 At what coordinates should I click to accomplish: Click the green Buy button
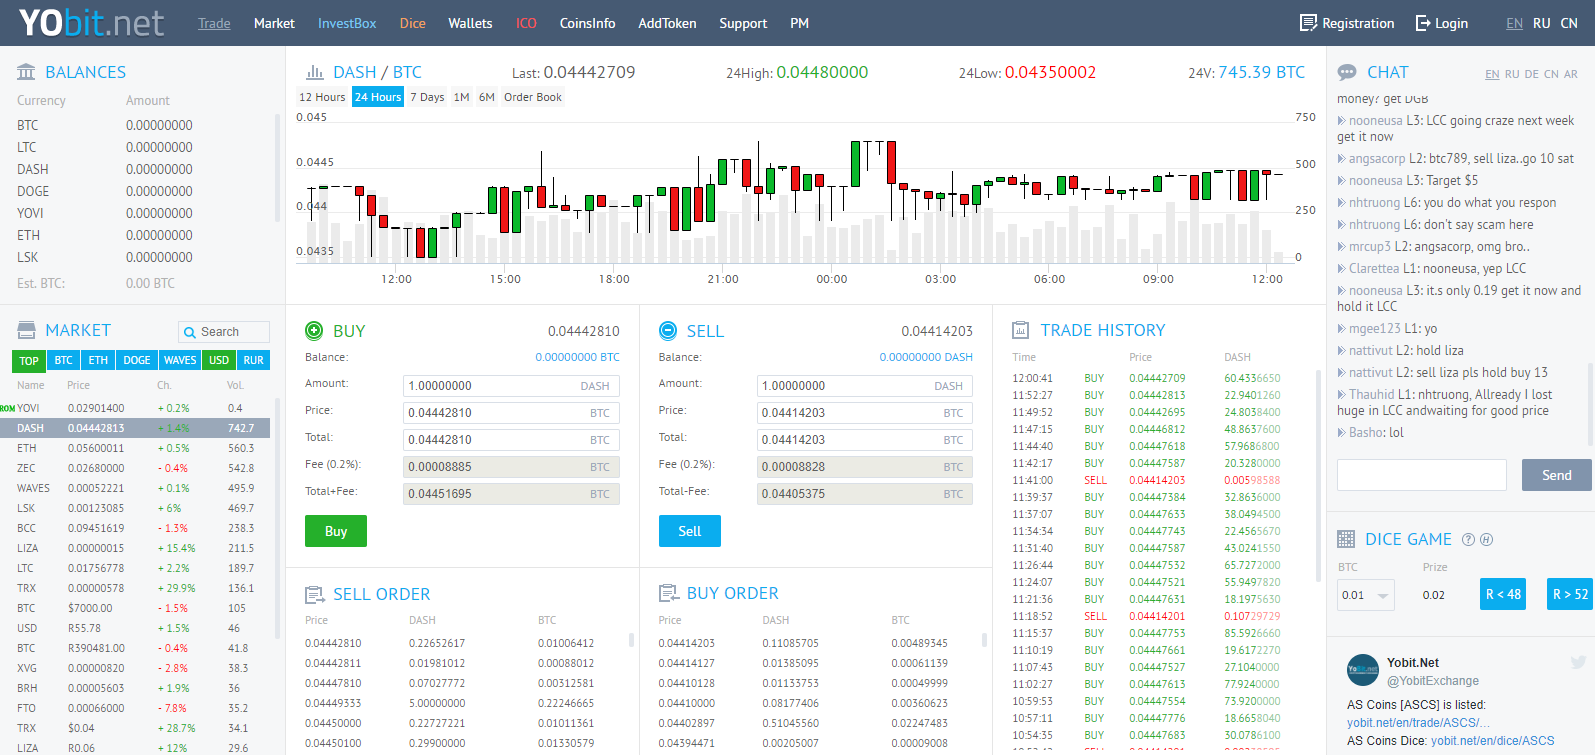click(x=336, y=531)
